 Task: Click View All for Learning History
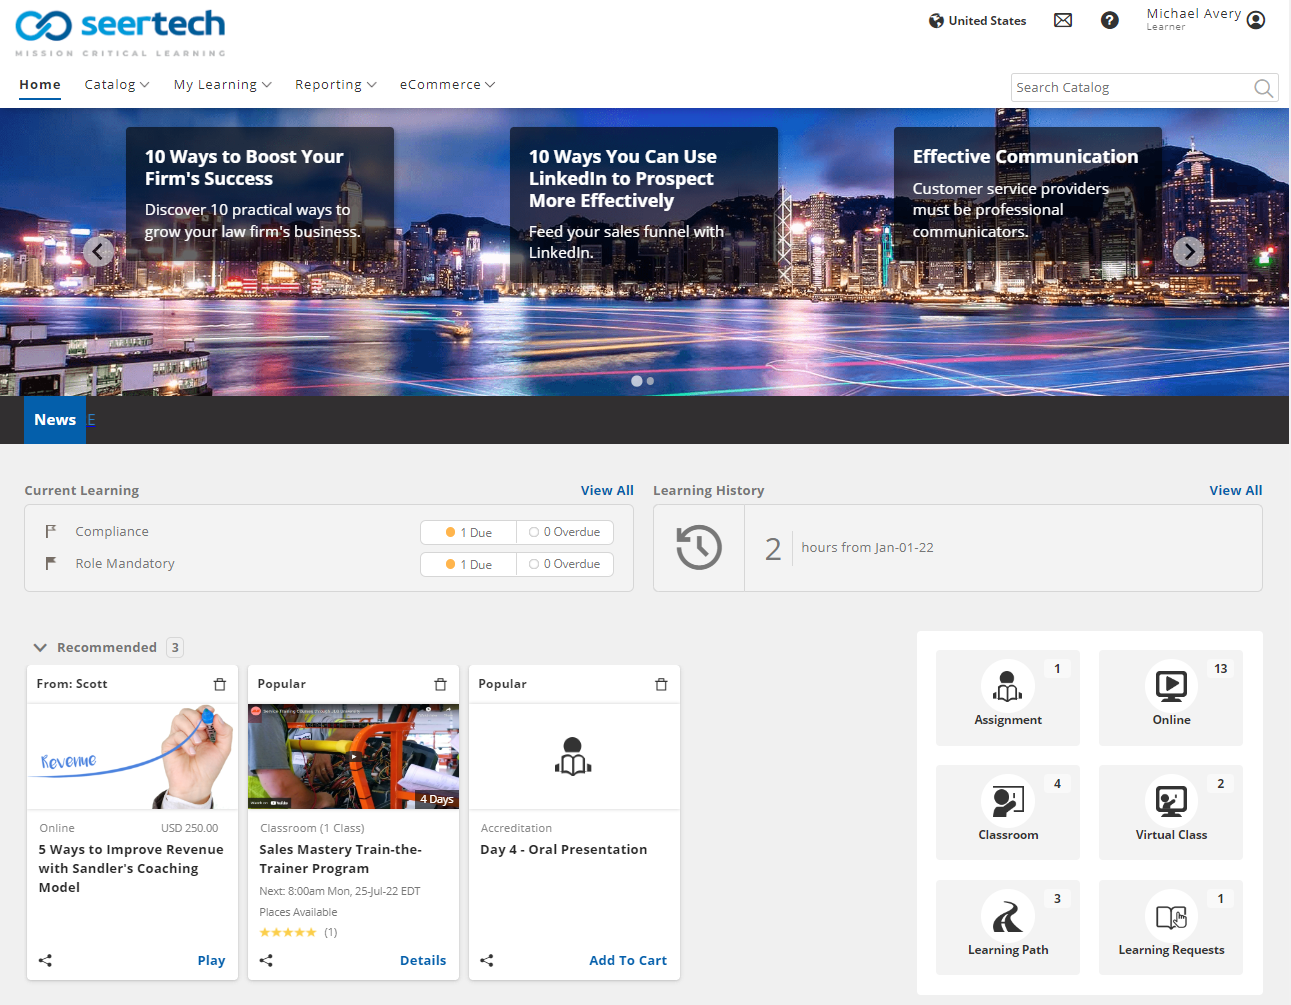1235,490
